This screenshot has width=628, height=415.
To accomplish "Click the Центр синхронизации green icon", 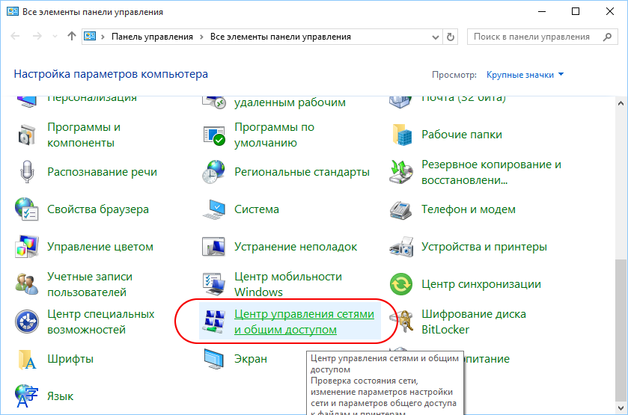I will click(402, 284).
